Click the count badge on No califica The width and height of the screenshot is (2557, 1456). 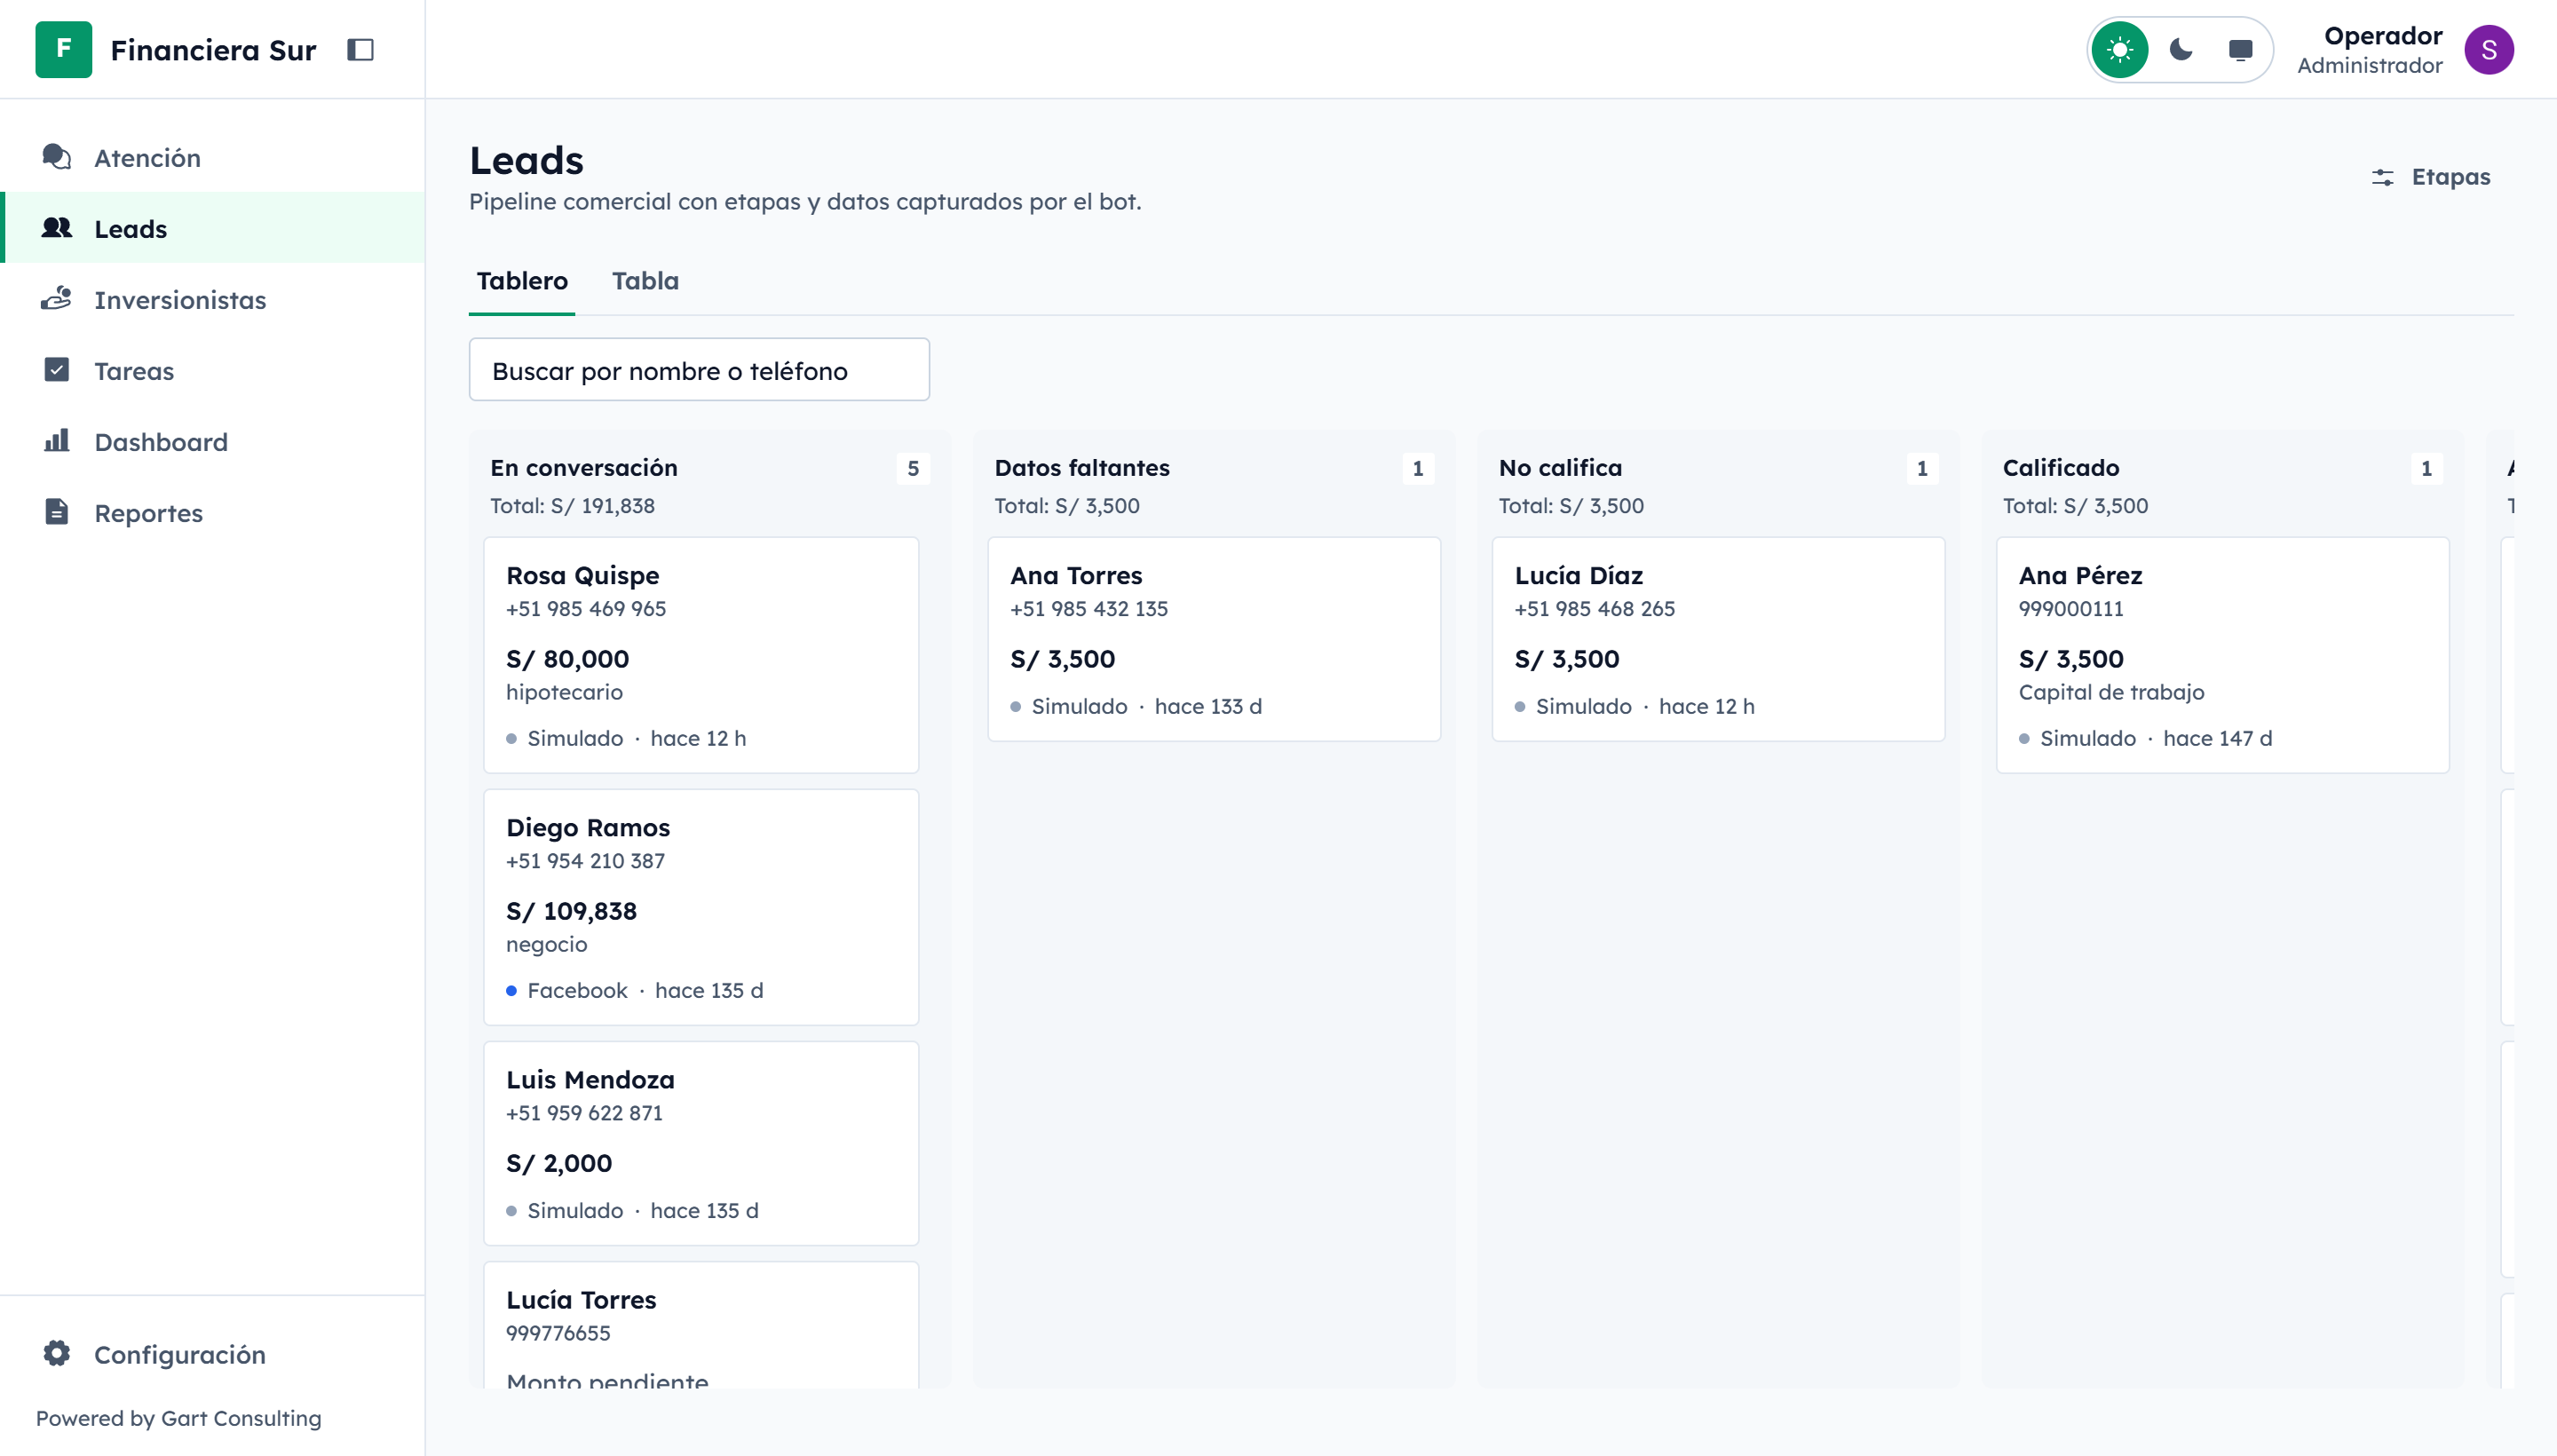[1922, 468]
